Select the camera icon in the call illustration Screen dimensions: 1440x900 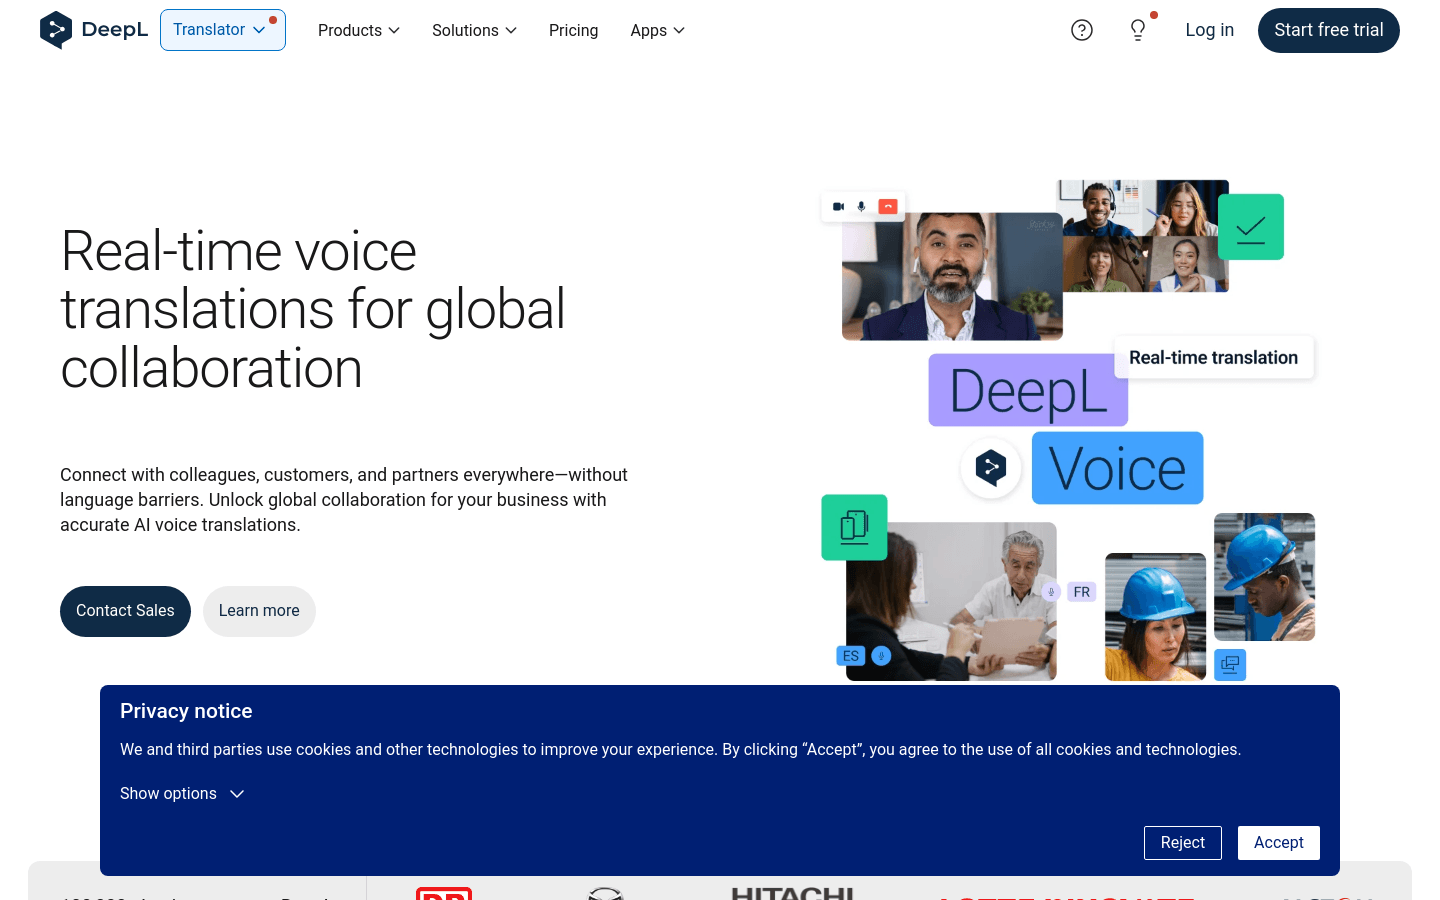838,206
